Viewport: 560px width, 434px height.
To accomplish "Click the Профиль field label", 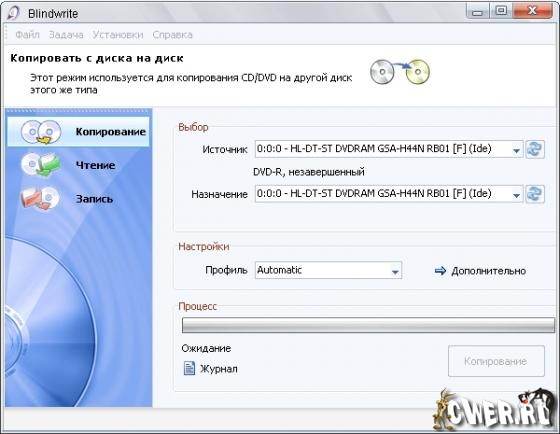I will tap(226, 270).
